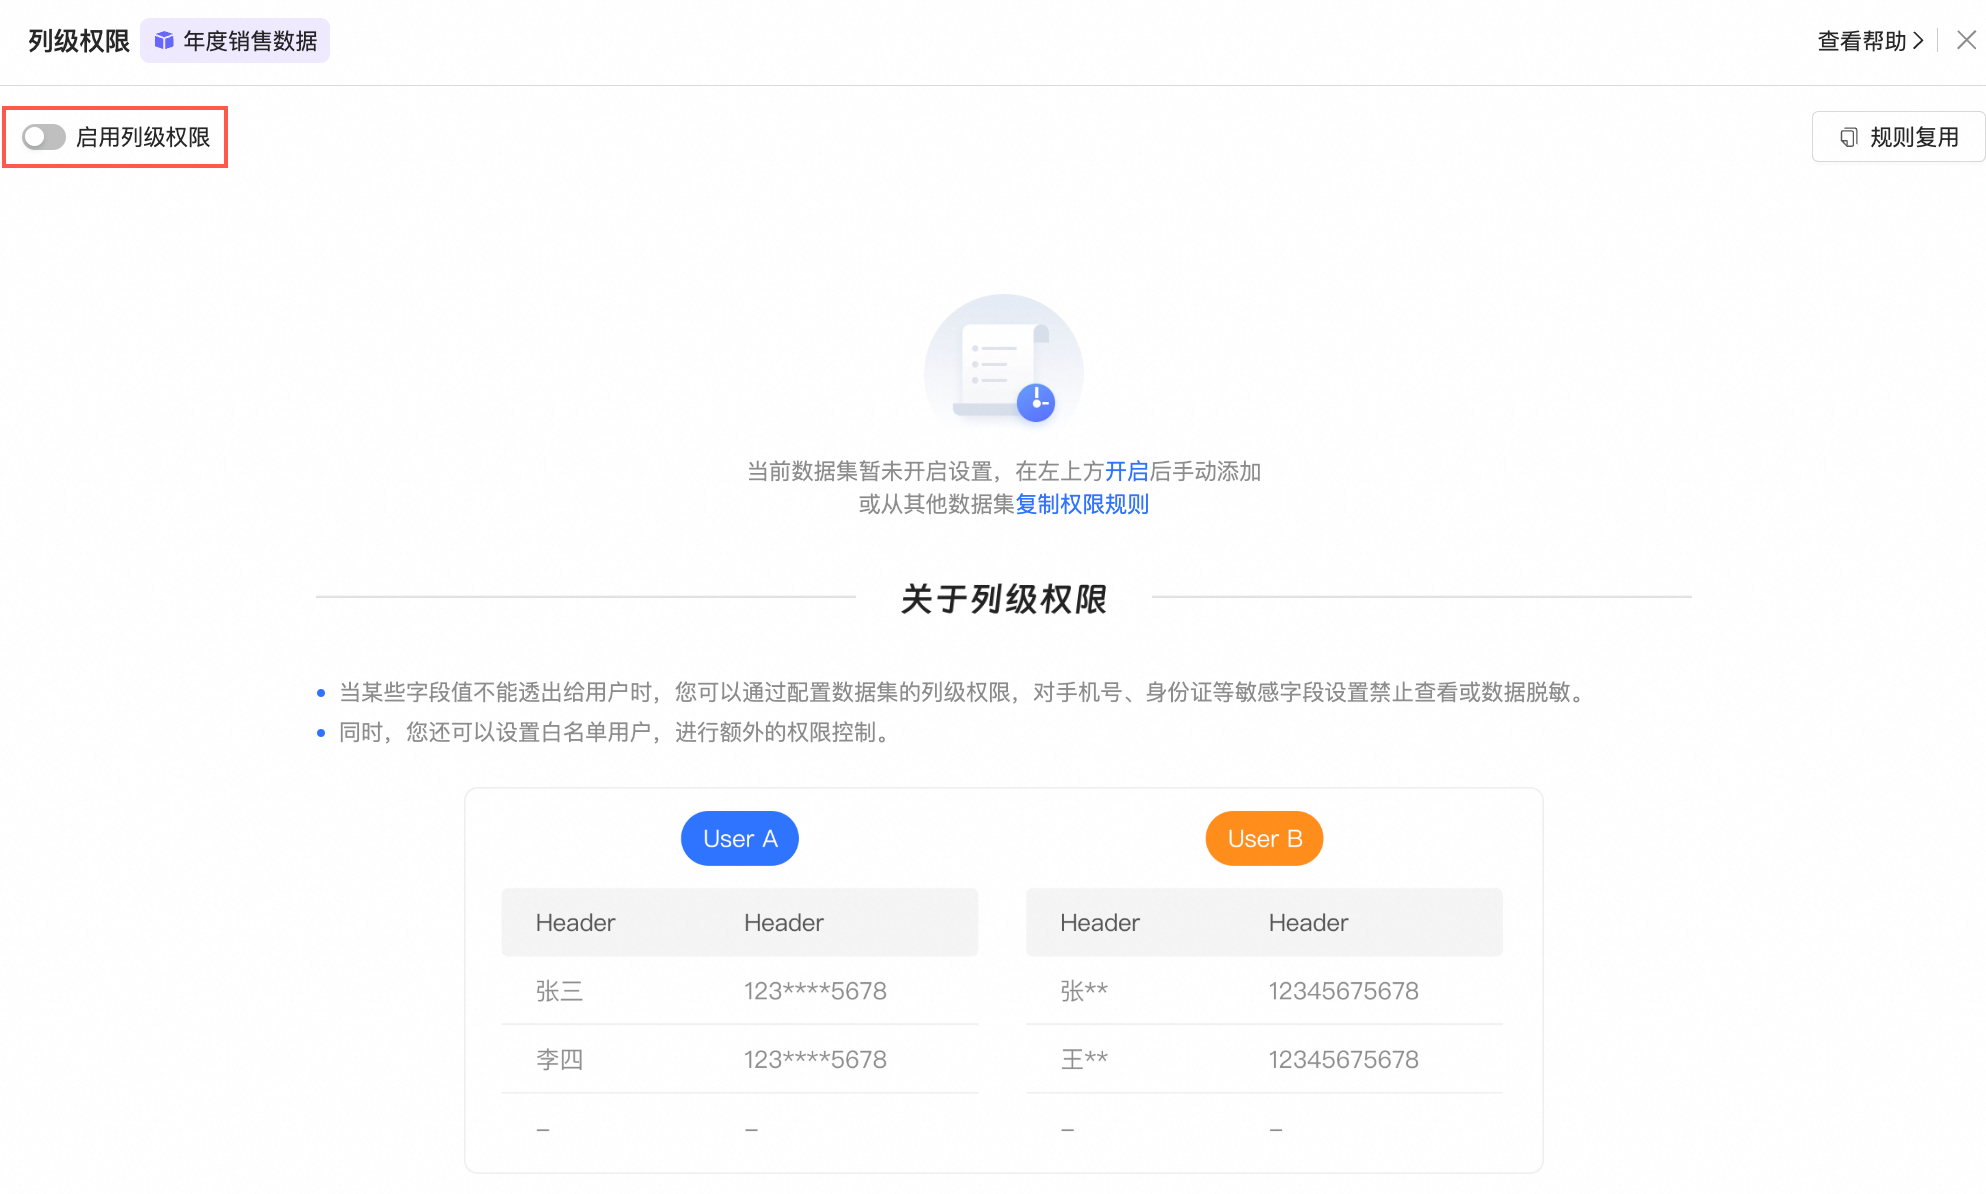Viewport: 1986px width, 1194px height.
Task: Click the orange User B badge
Action: (x=1264, y=838)
